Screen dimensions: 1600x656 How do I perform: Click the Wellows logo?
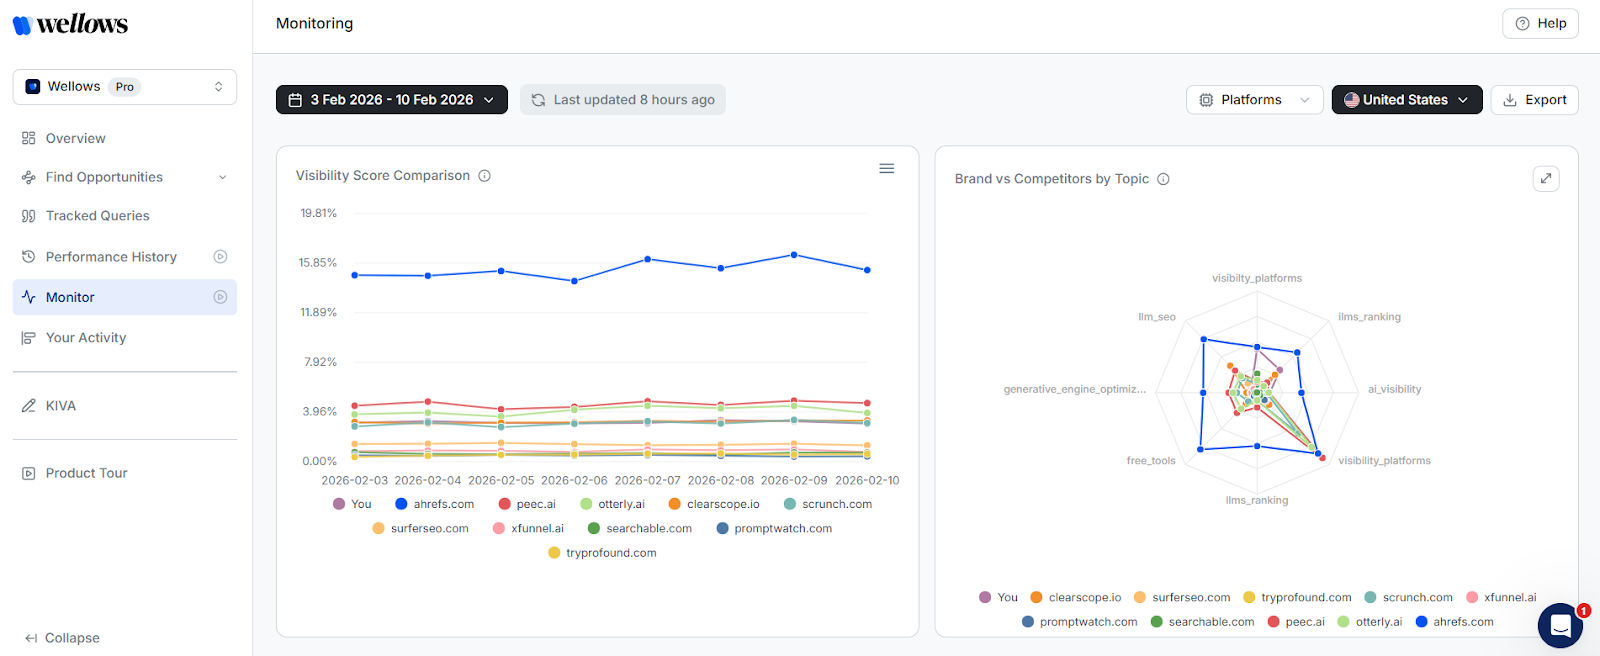pyautogui.click(x=70, y=24)
